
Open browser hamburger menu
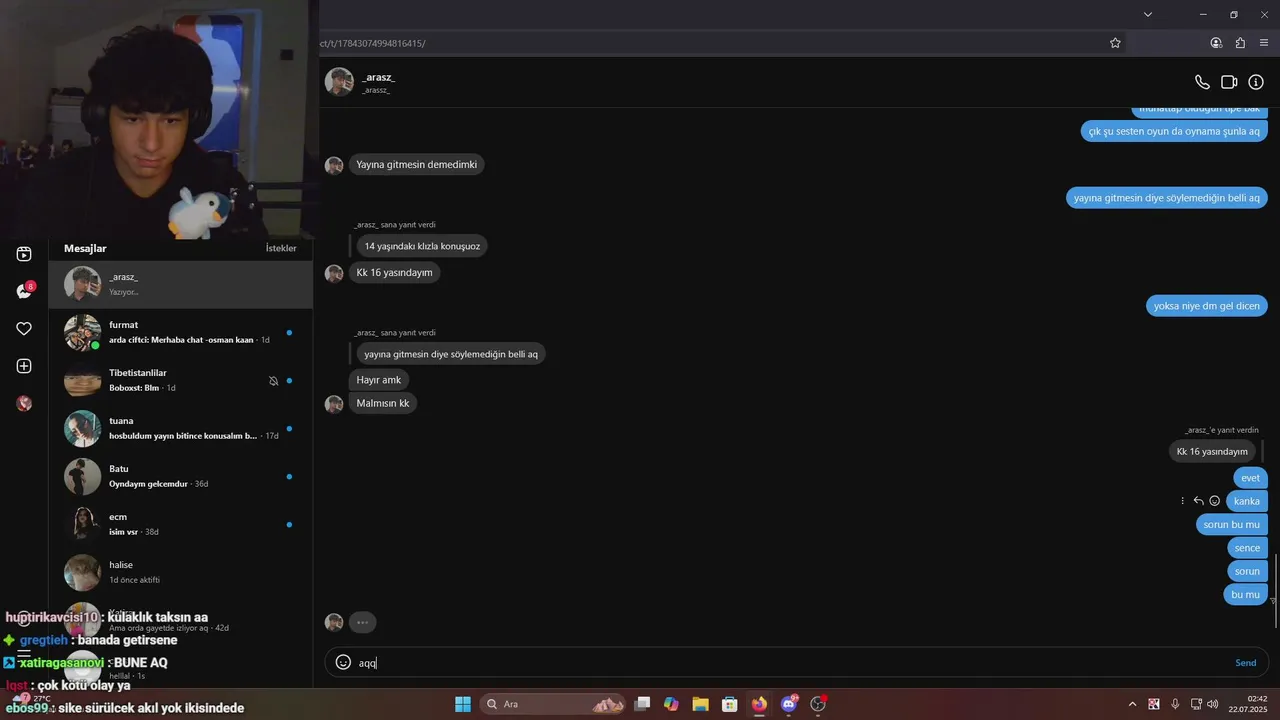coord(1264,43)
